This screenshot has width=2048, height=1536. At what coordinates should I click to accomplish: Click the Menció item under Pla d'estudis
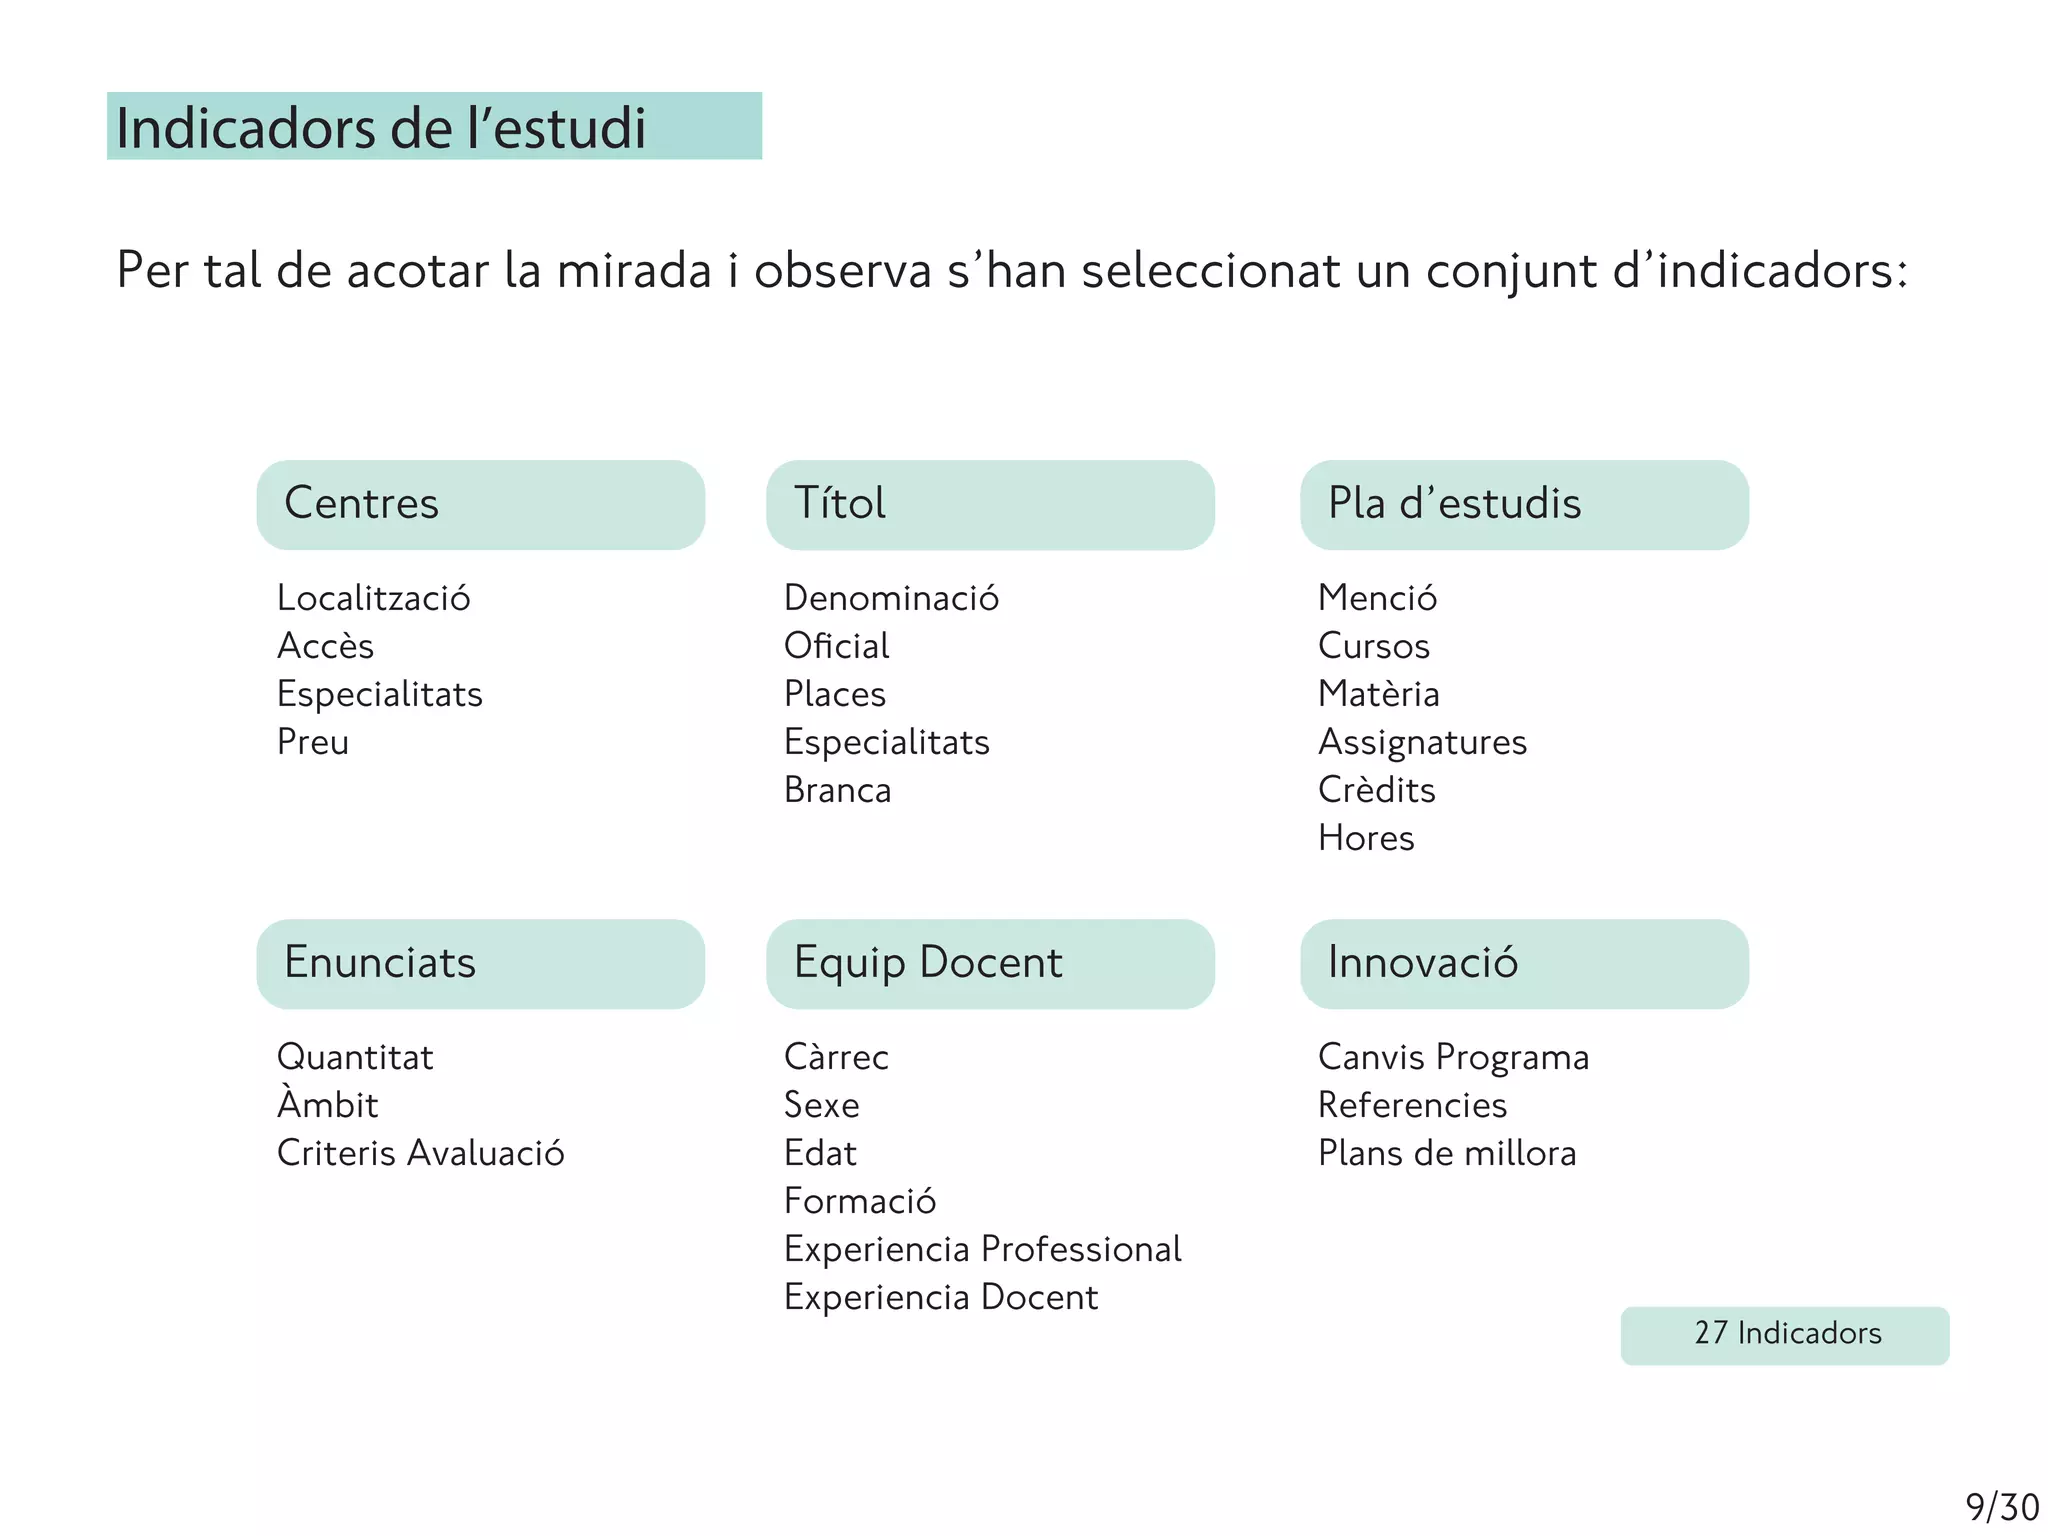[x=1377, y=598]
